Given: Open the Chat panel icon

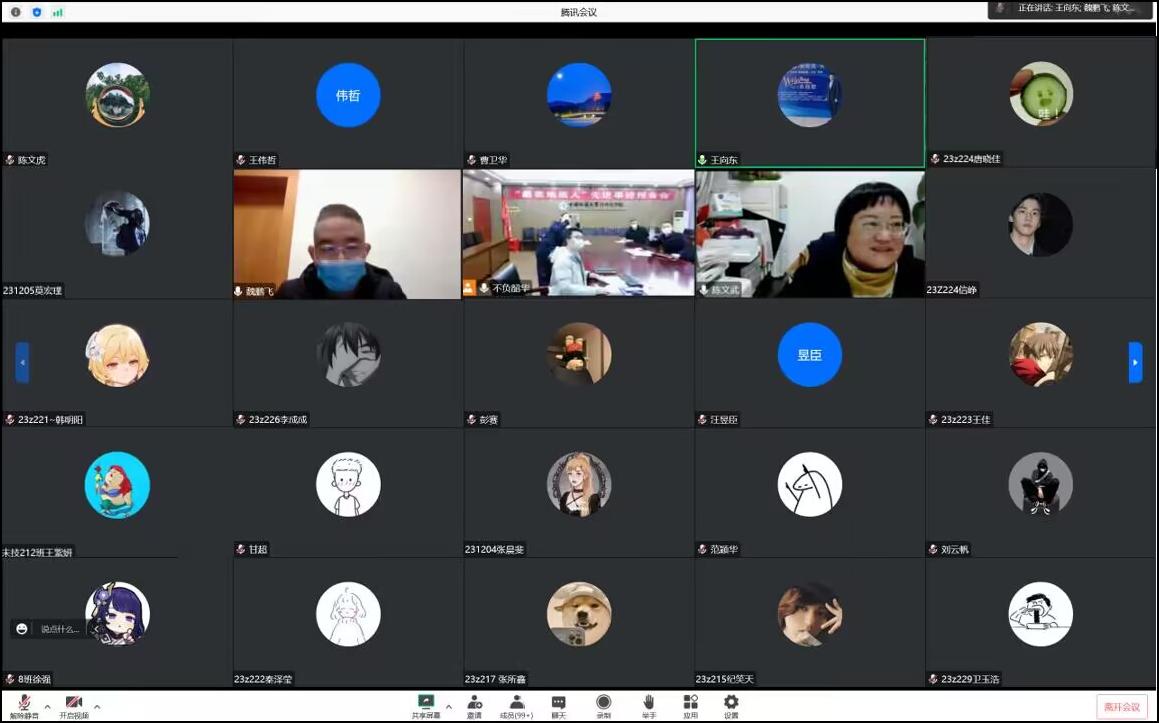Looking at the screenshot, I should tap(559, 704).
